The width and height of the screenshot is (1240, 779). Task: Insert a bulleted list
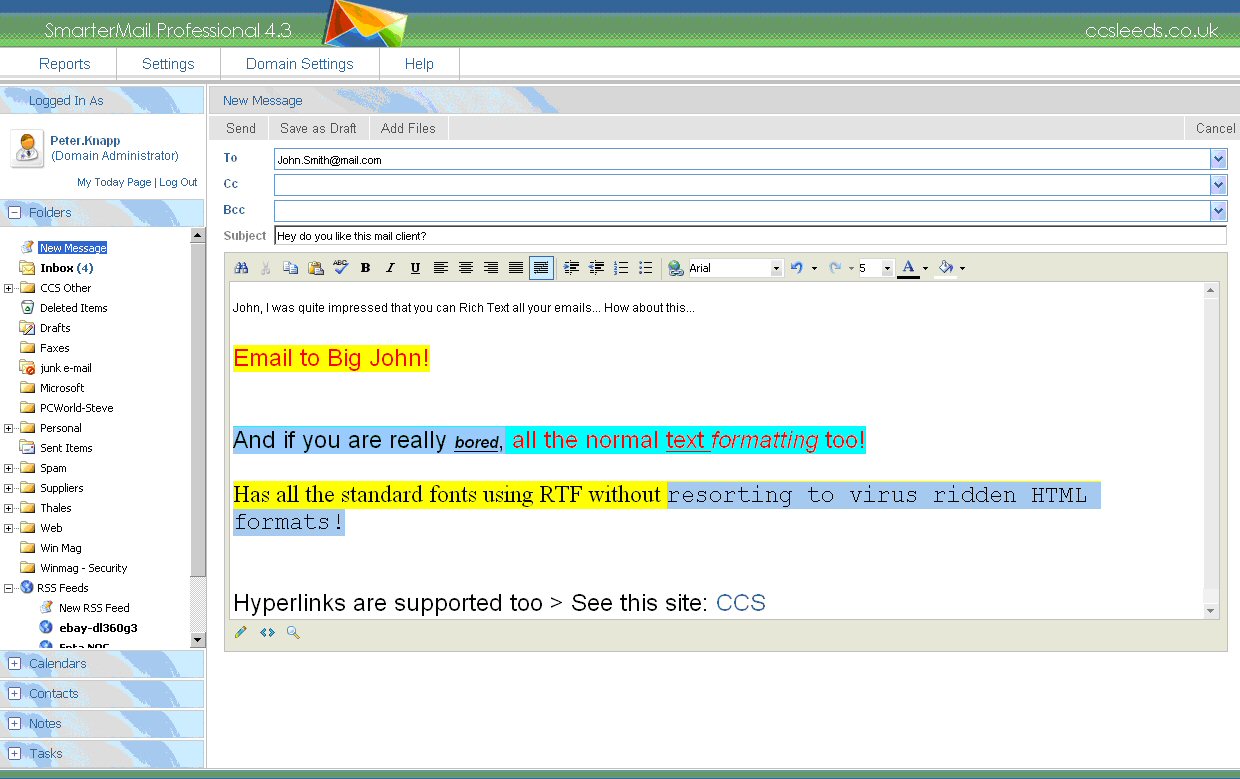tap(646, 268)
